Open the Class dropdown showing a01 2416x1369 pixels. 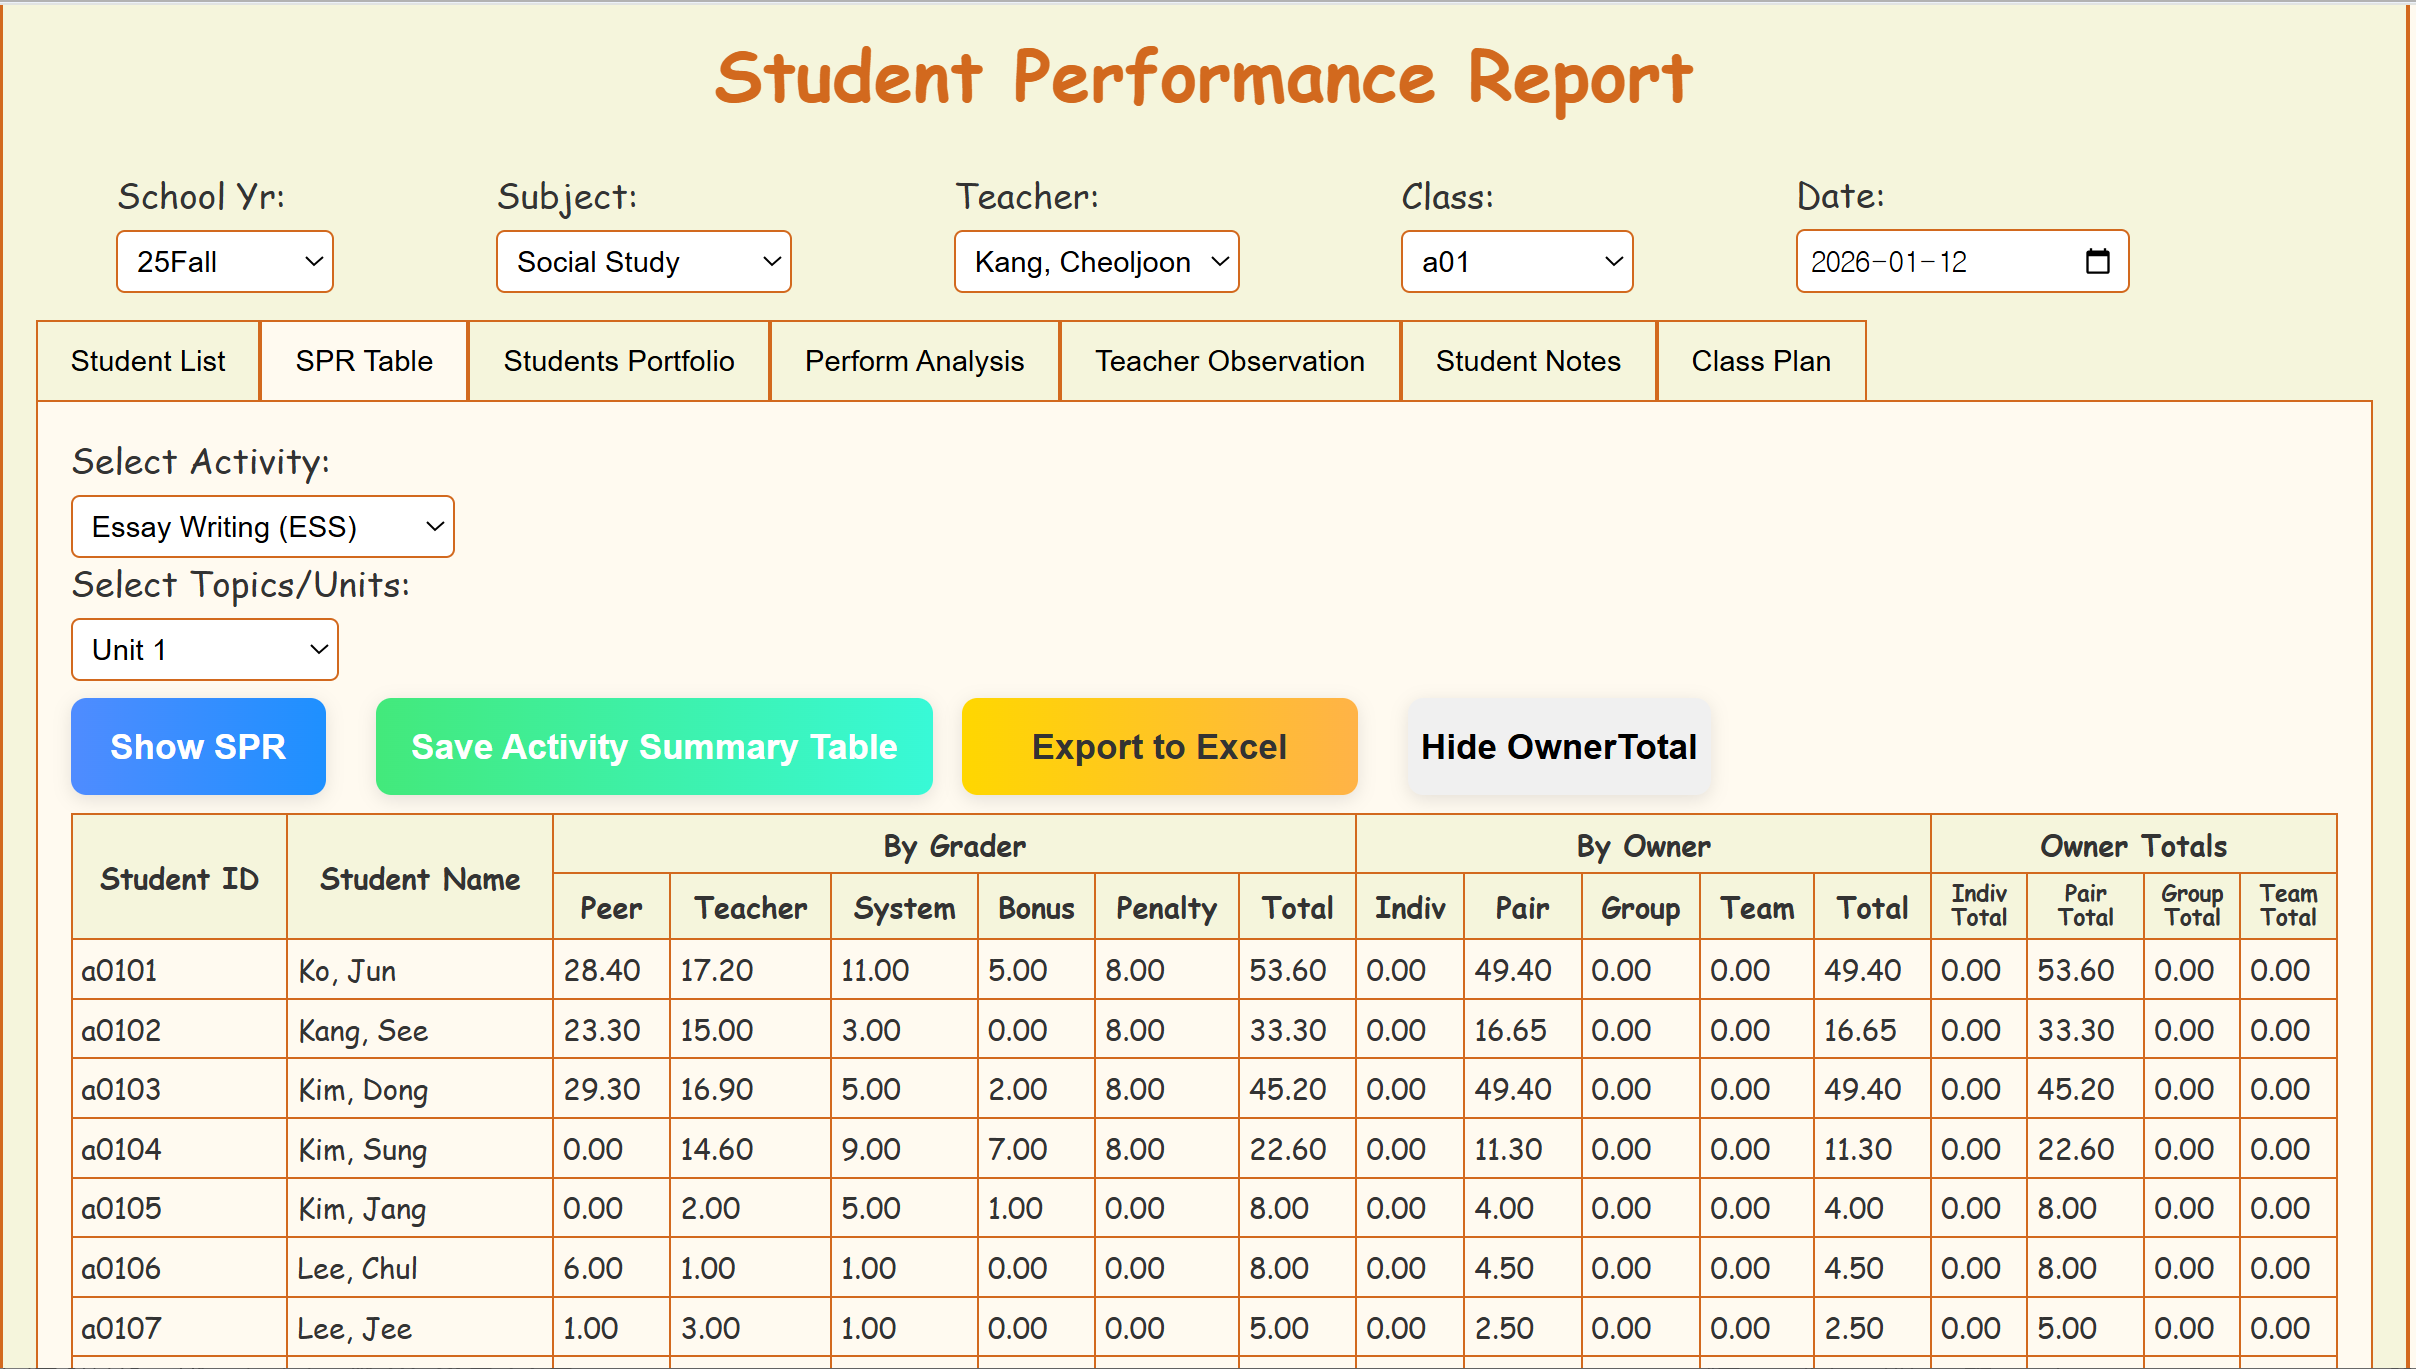click(1516, 262)
